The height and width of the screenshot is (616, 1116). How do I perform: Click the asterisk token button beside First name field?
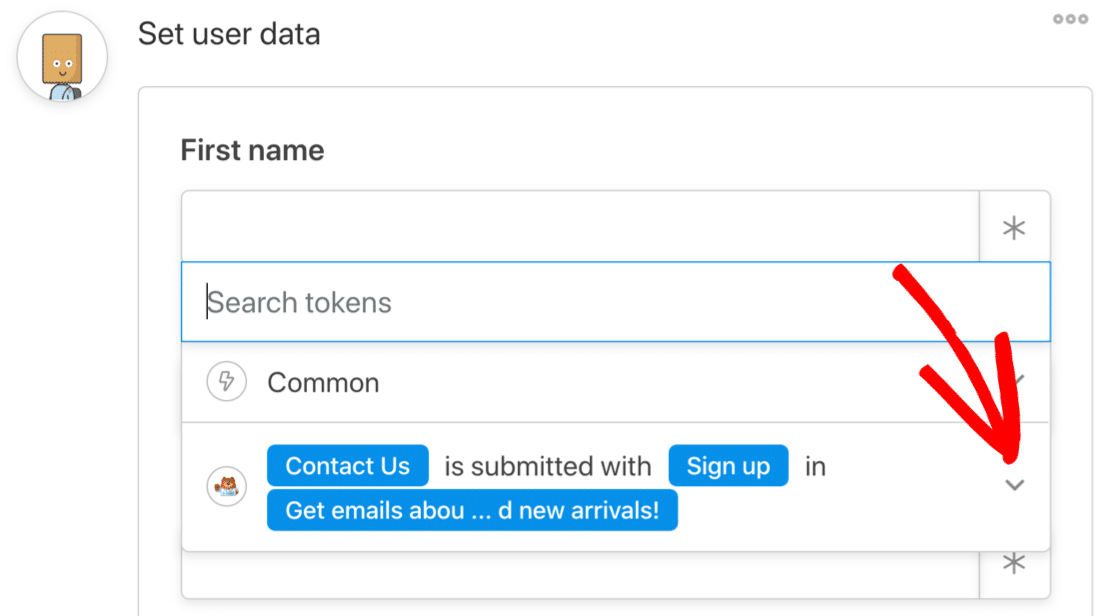click(1014, 228)
